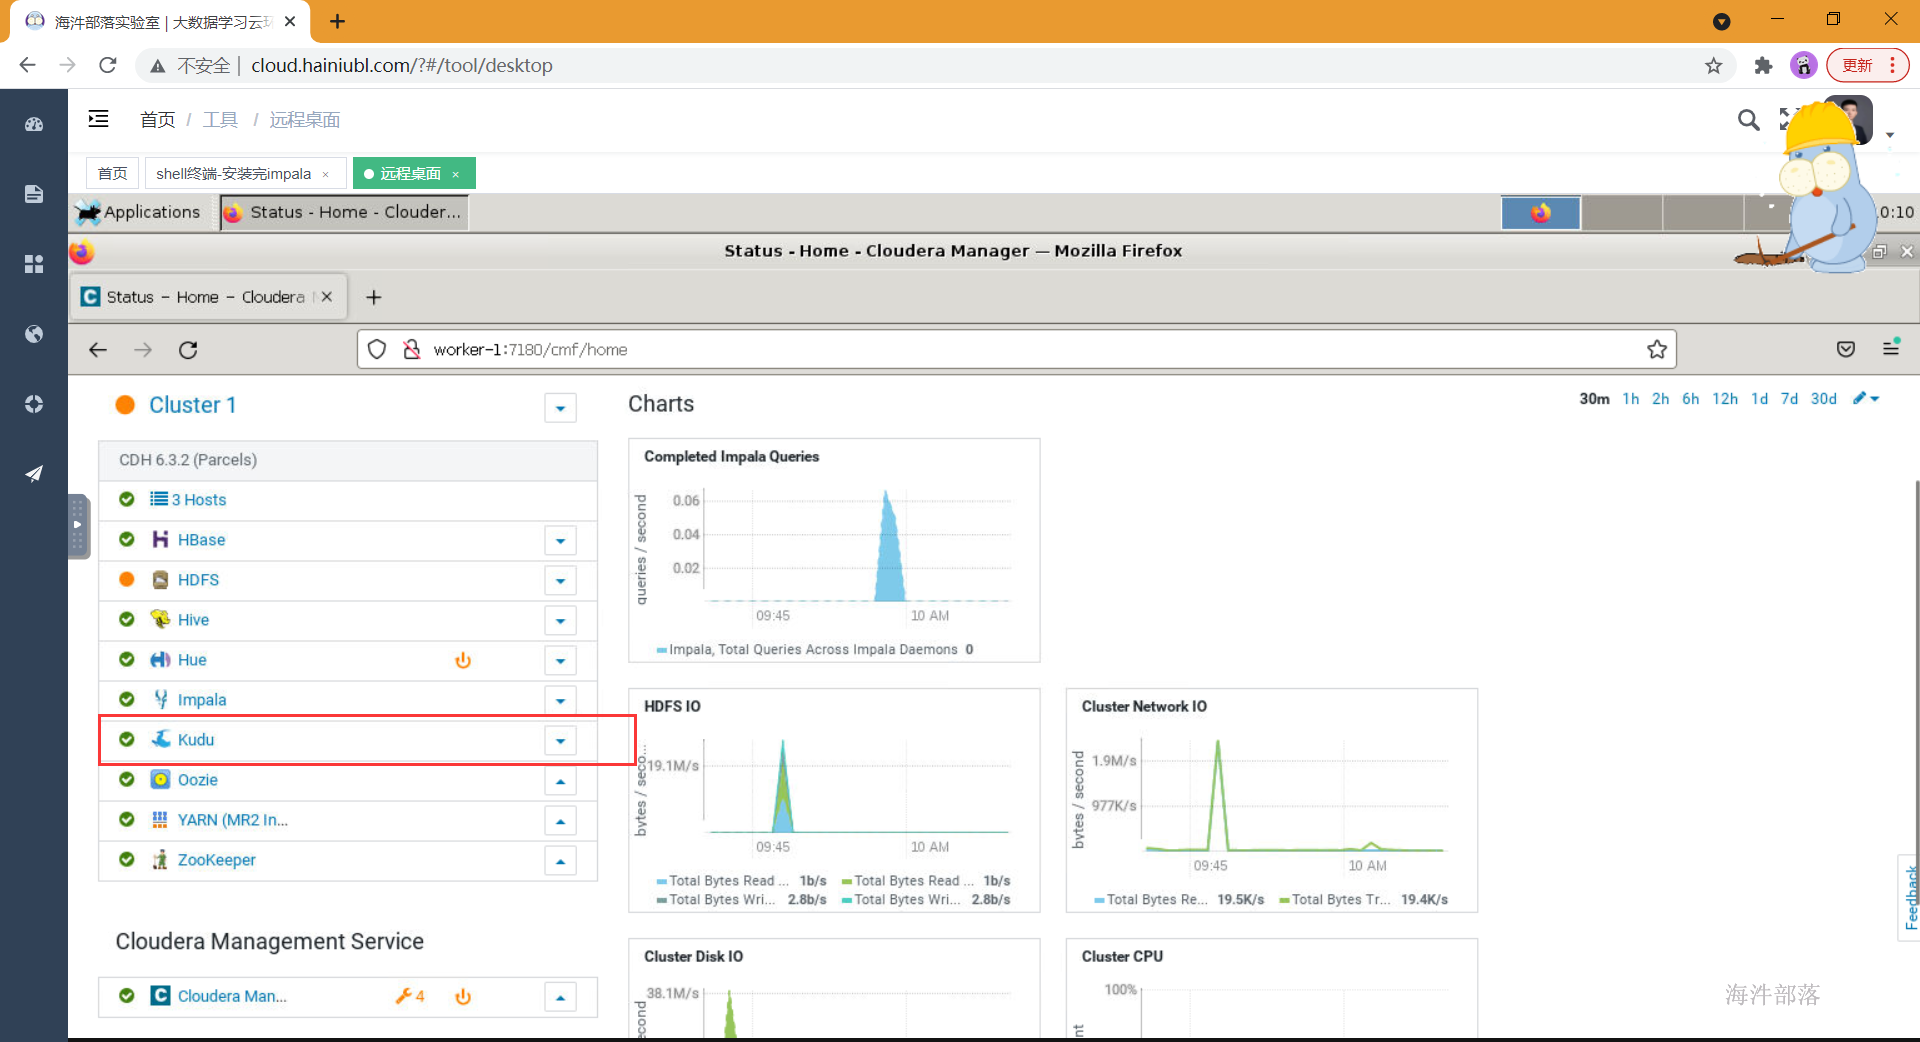Open the Impala service link
1920x1042 pixels.
pos(202,700)
